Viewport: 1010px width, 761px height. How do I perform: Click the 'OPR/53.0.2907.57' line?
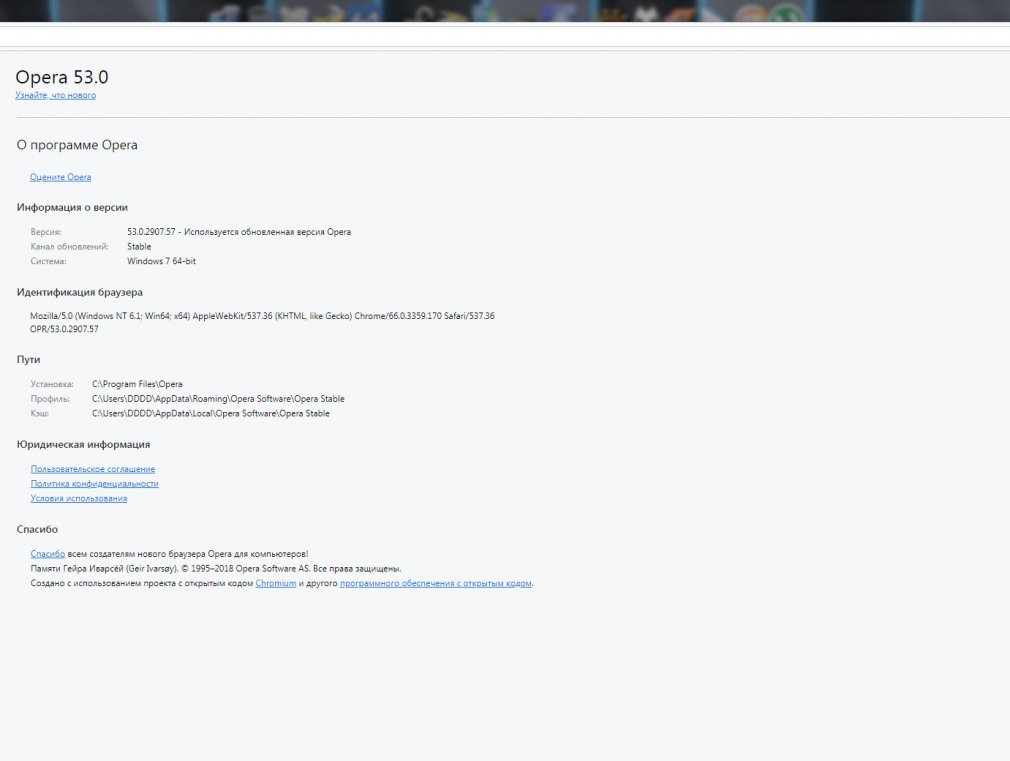coord(64,329)
